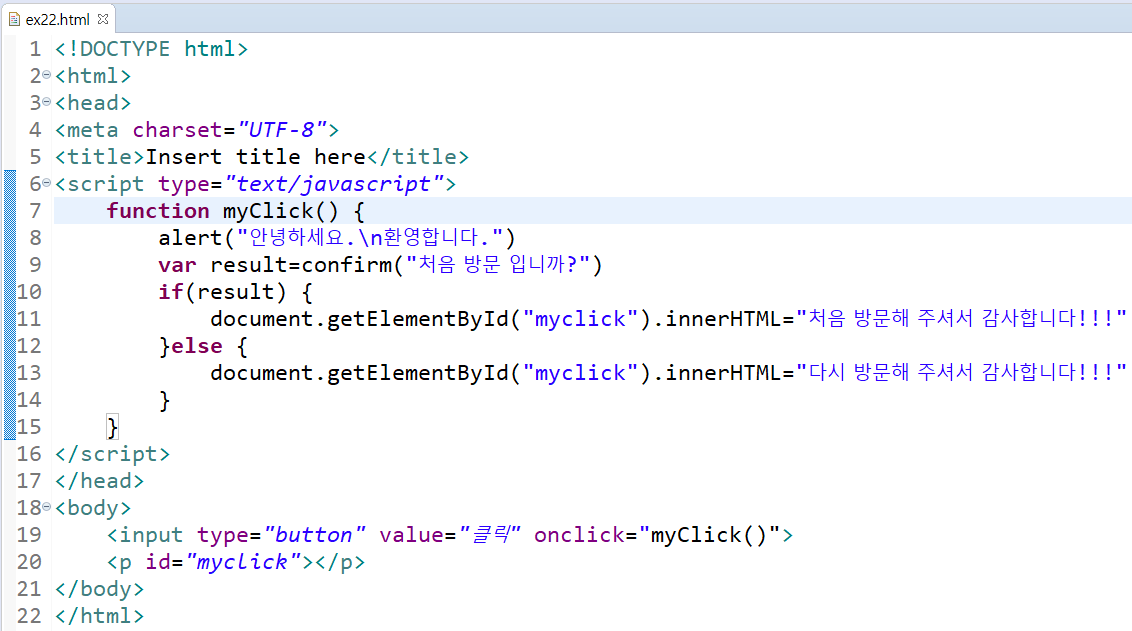
Task: Click the closing </html> tag
Action: point(100,616)
